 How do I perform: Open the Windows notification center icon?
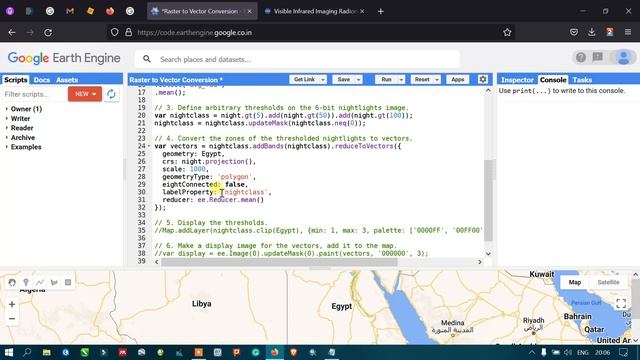(623, 352)
